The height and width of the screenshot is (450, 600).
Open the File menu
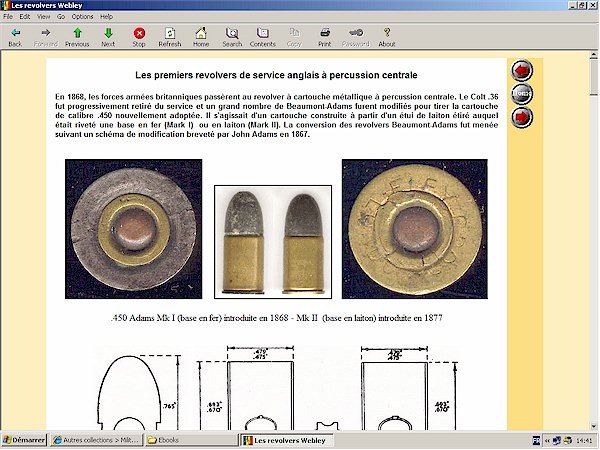pos(8,16)
